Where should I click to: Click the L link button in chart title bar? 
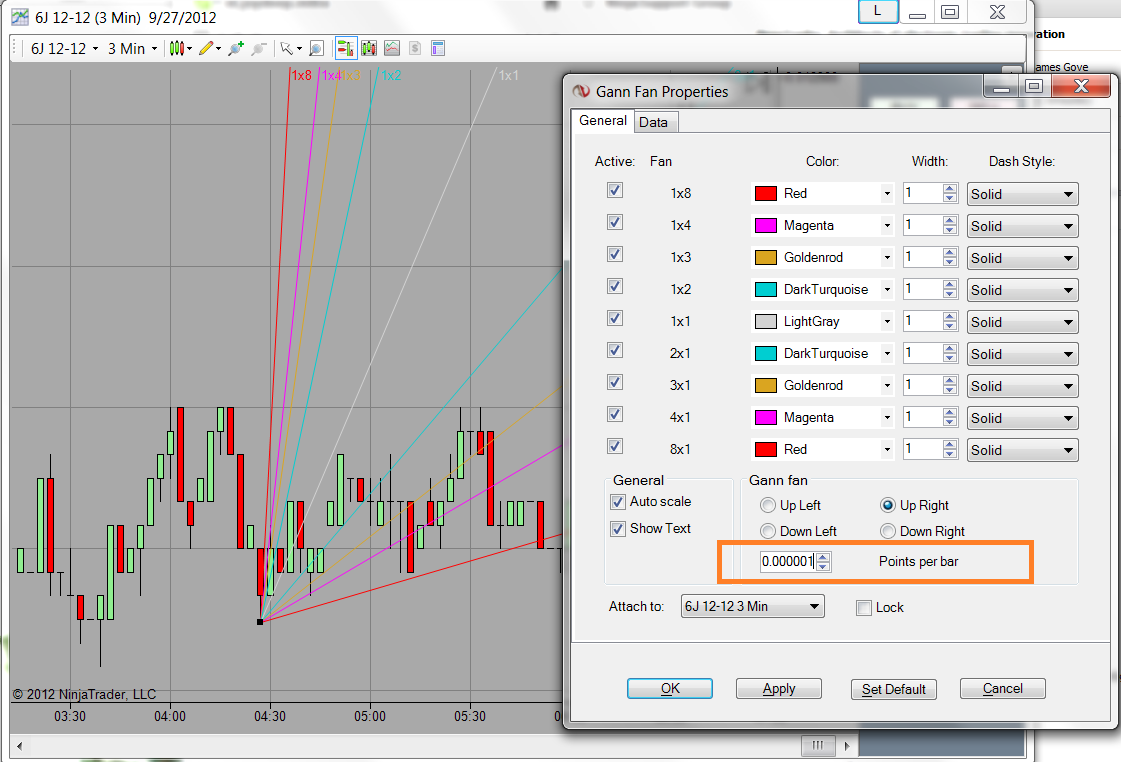point(878,11)
